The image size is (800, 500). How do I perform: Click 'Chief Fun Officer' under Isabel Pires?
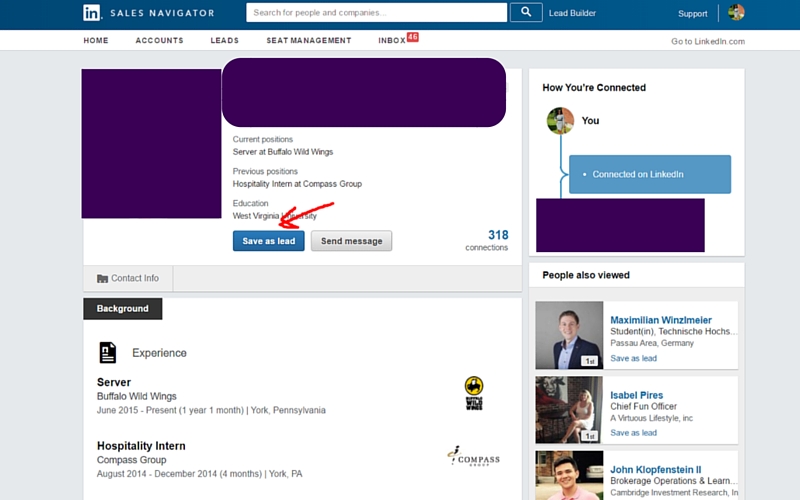pyautogui.click(x=643, y=407)
